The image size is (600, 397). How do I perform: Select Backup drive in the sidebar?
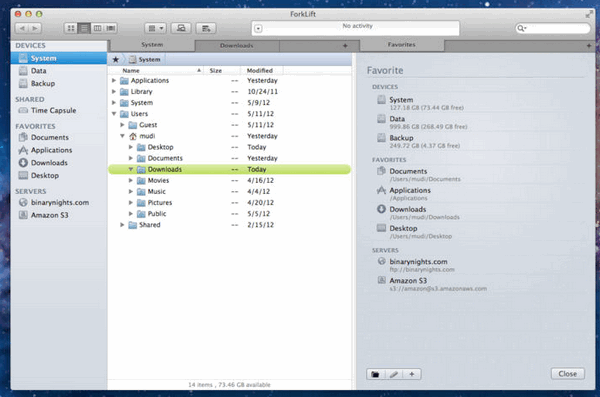click(59, 83)
